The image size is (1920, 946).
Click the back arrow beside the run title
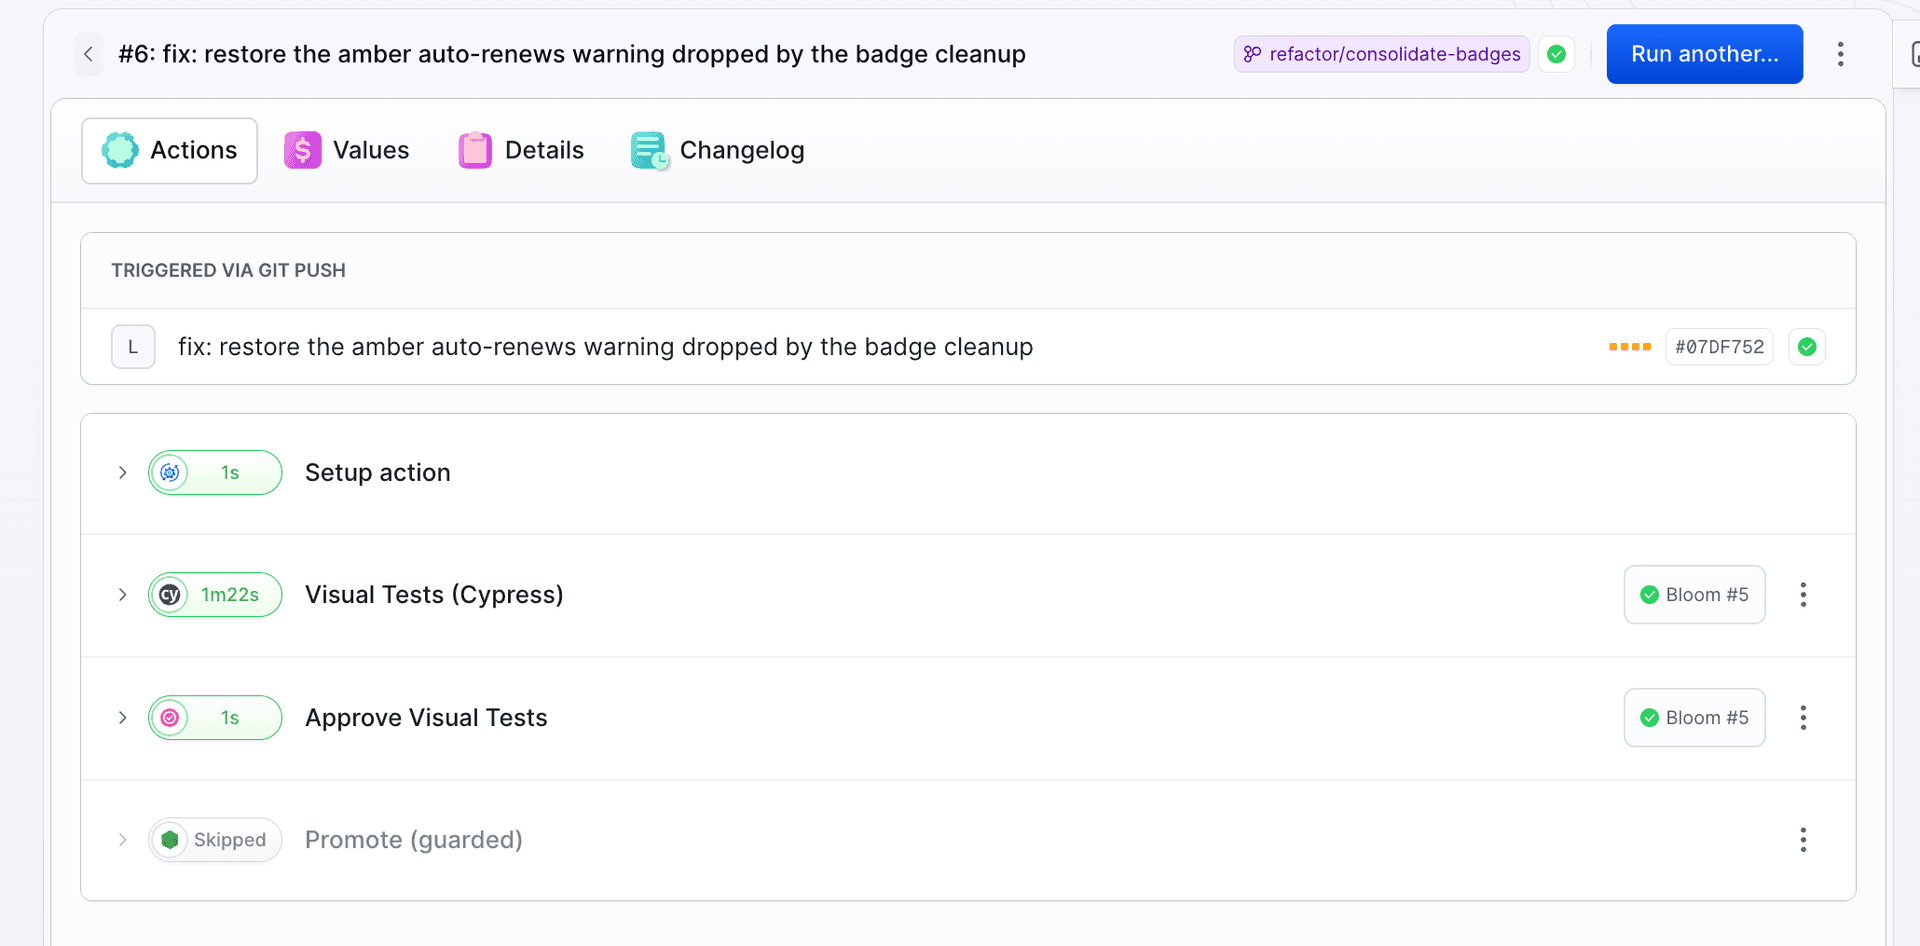(x=89, y=54)
